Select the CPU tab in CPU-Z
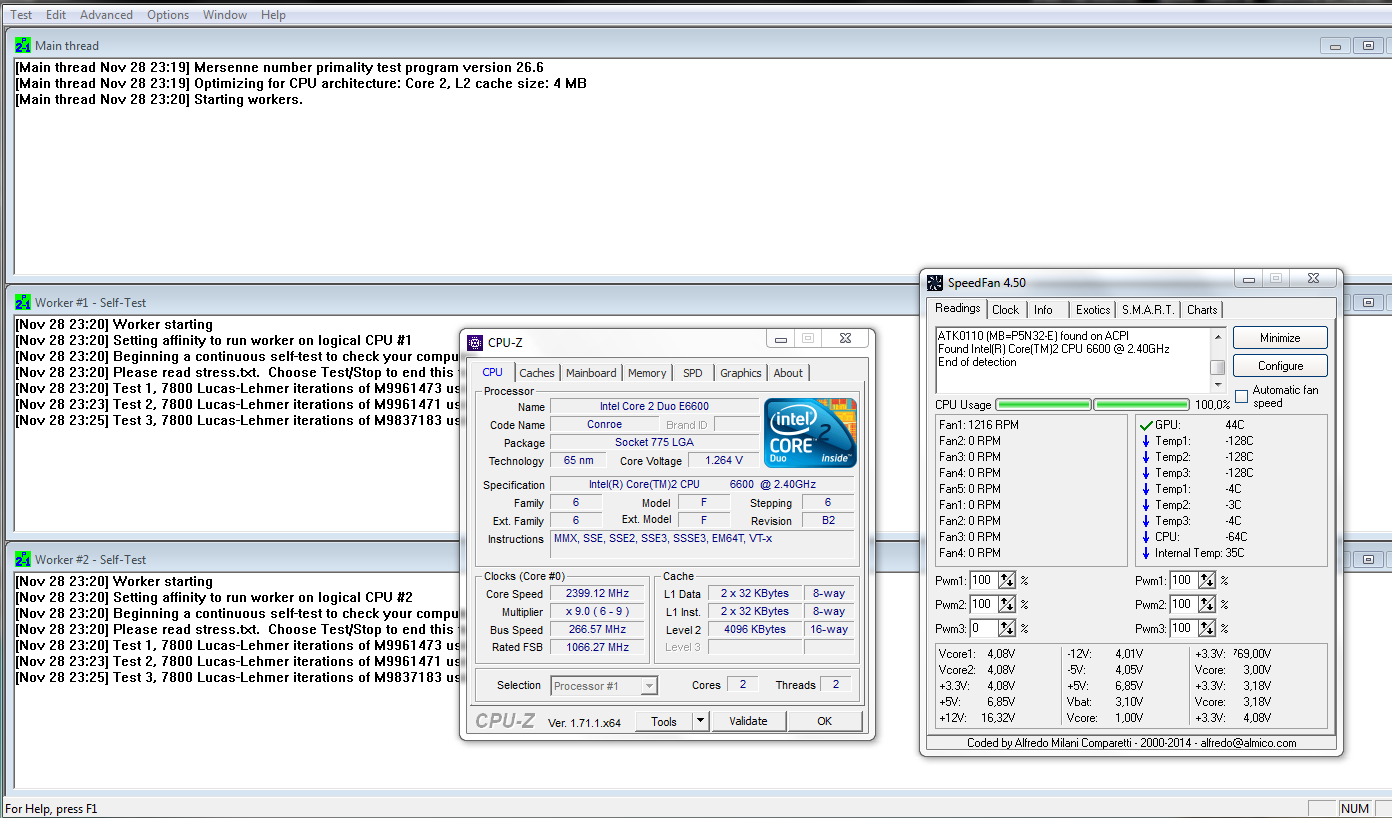1392x818 pixels. point(493,372)
